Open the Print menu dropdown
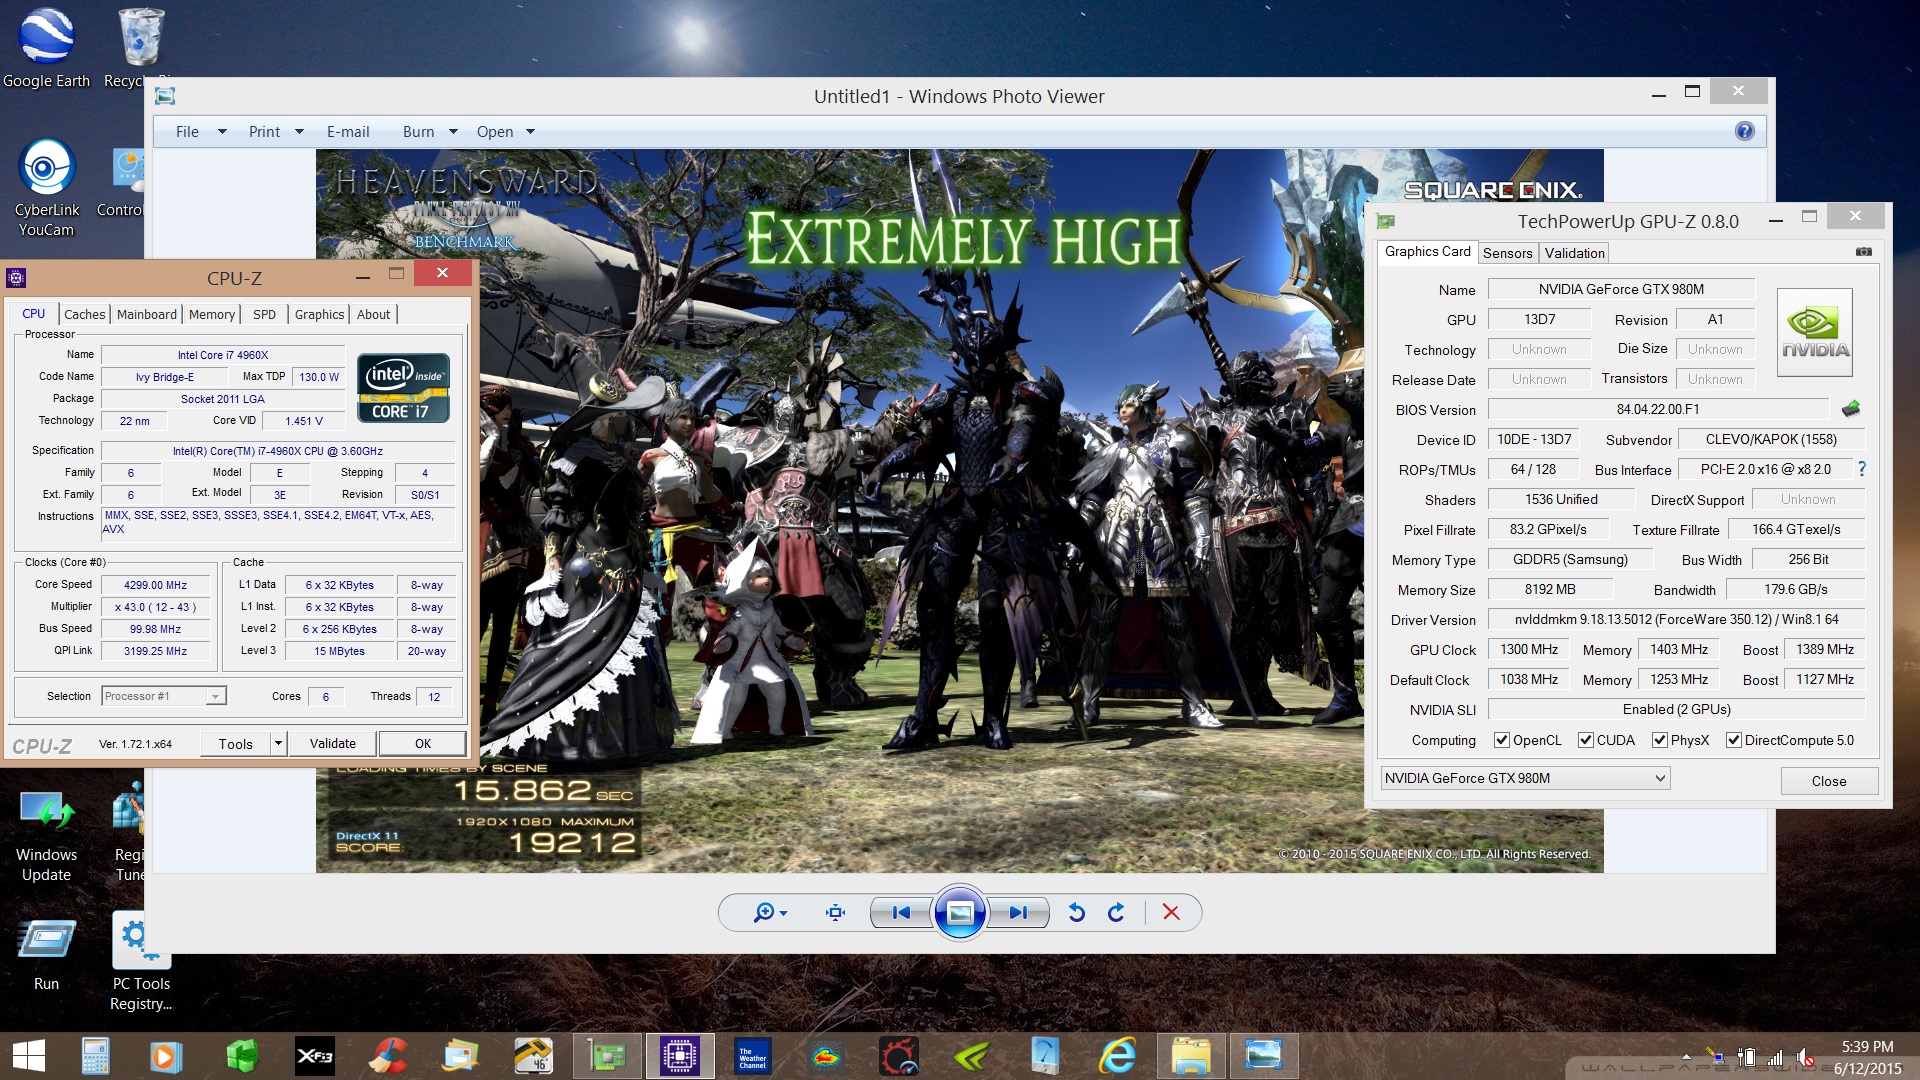 [275, 131]
